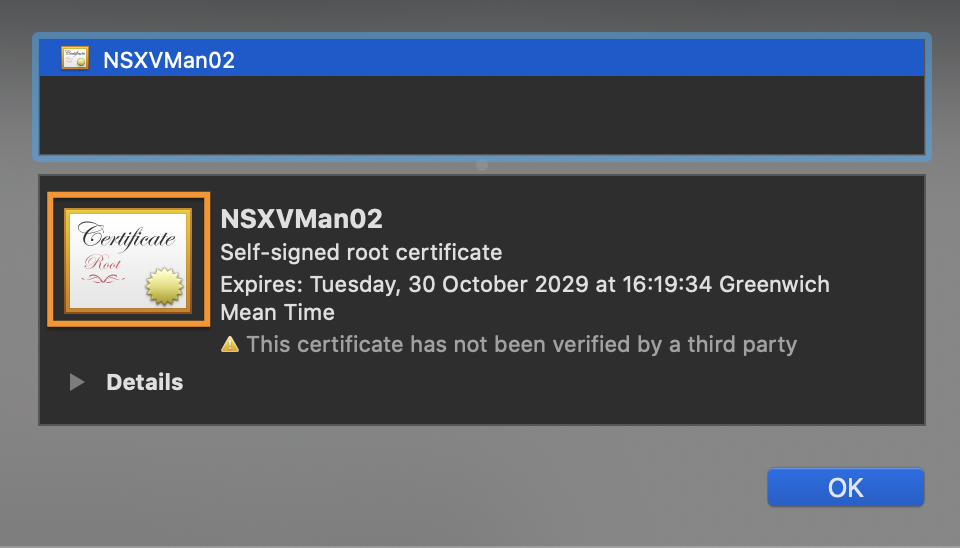Click the red Root script on certificate image
Image resolution: width=960 pixels, height=548 pixels.
click(102, 263)
